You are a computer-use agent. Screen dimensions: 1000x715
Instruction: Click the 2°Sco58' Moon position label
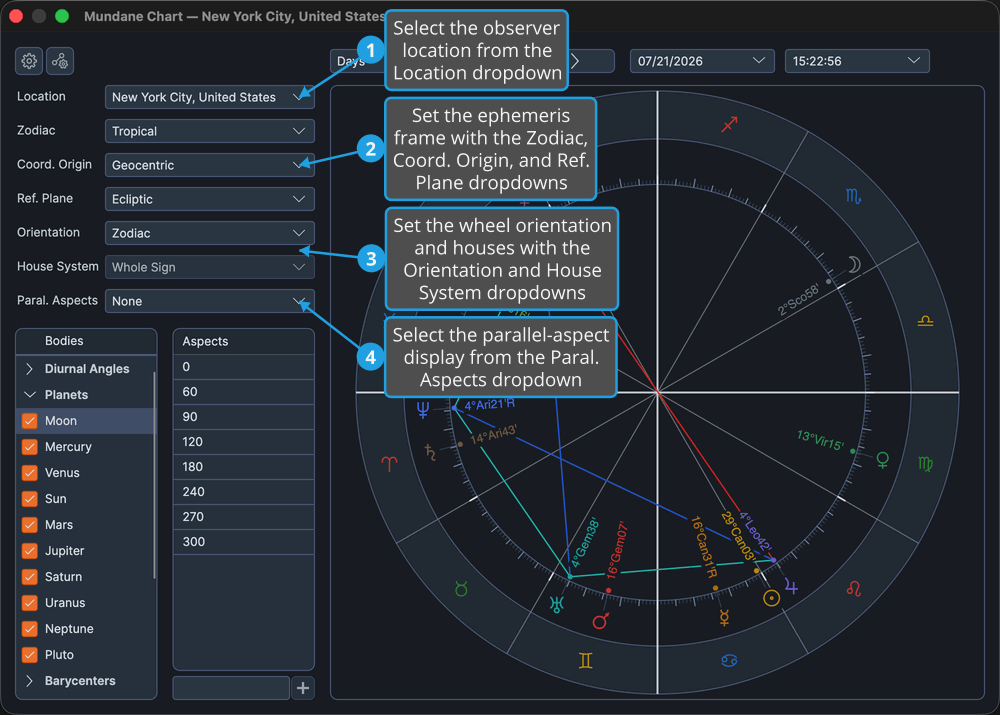(x=798, y=300)
